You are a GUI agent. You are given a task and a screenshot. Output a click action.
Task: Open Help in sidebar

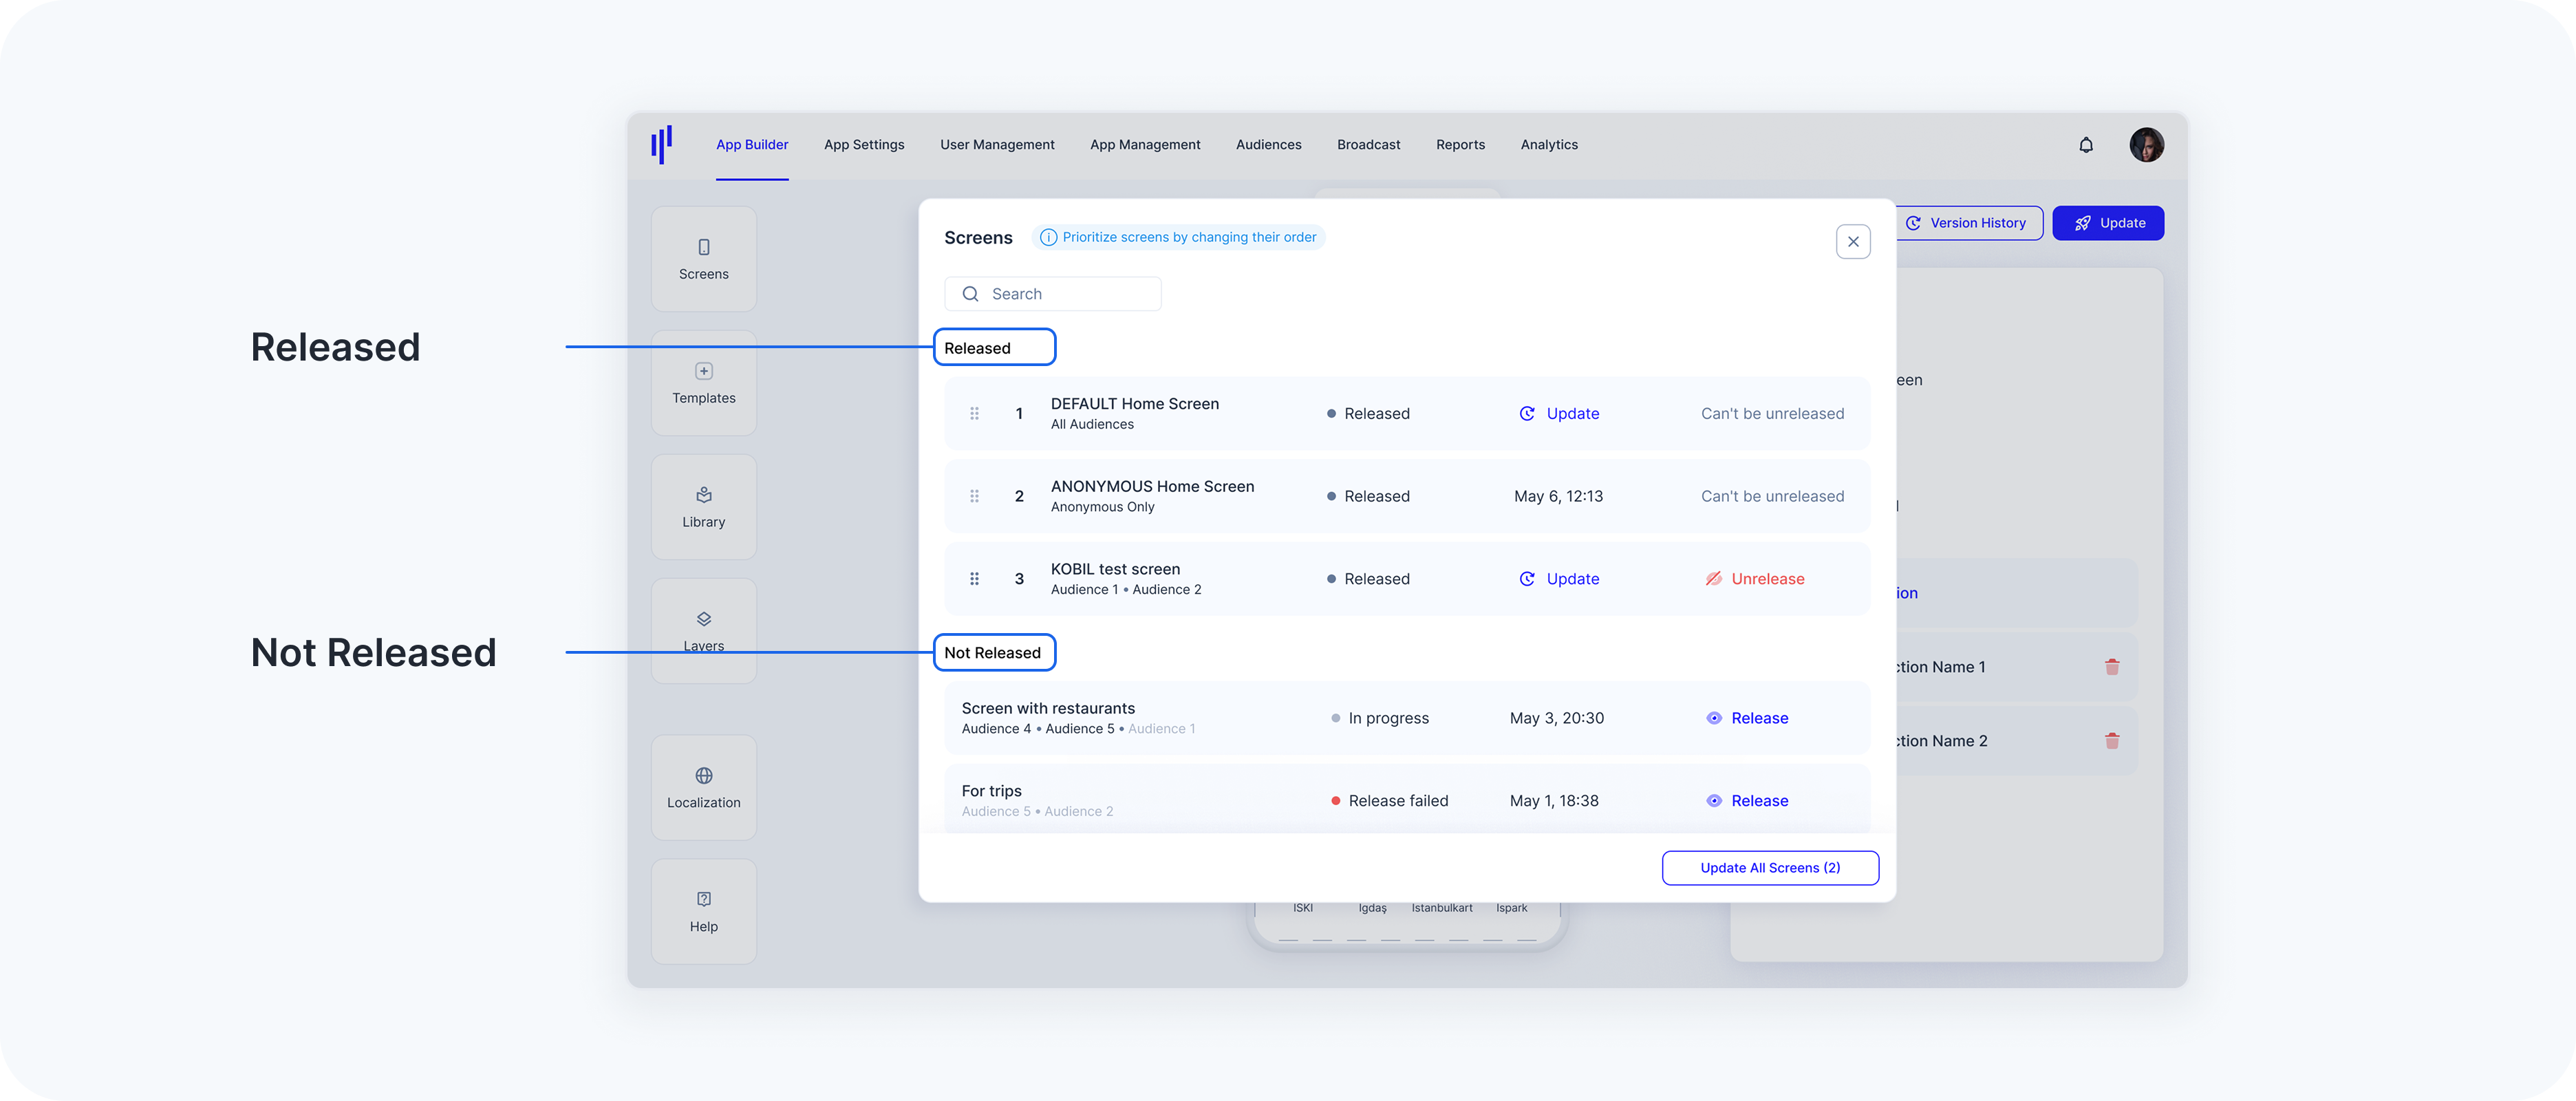pos(703,911)
